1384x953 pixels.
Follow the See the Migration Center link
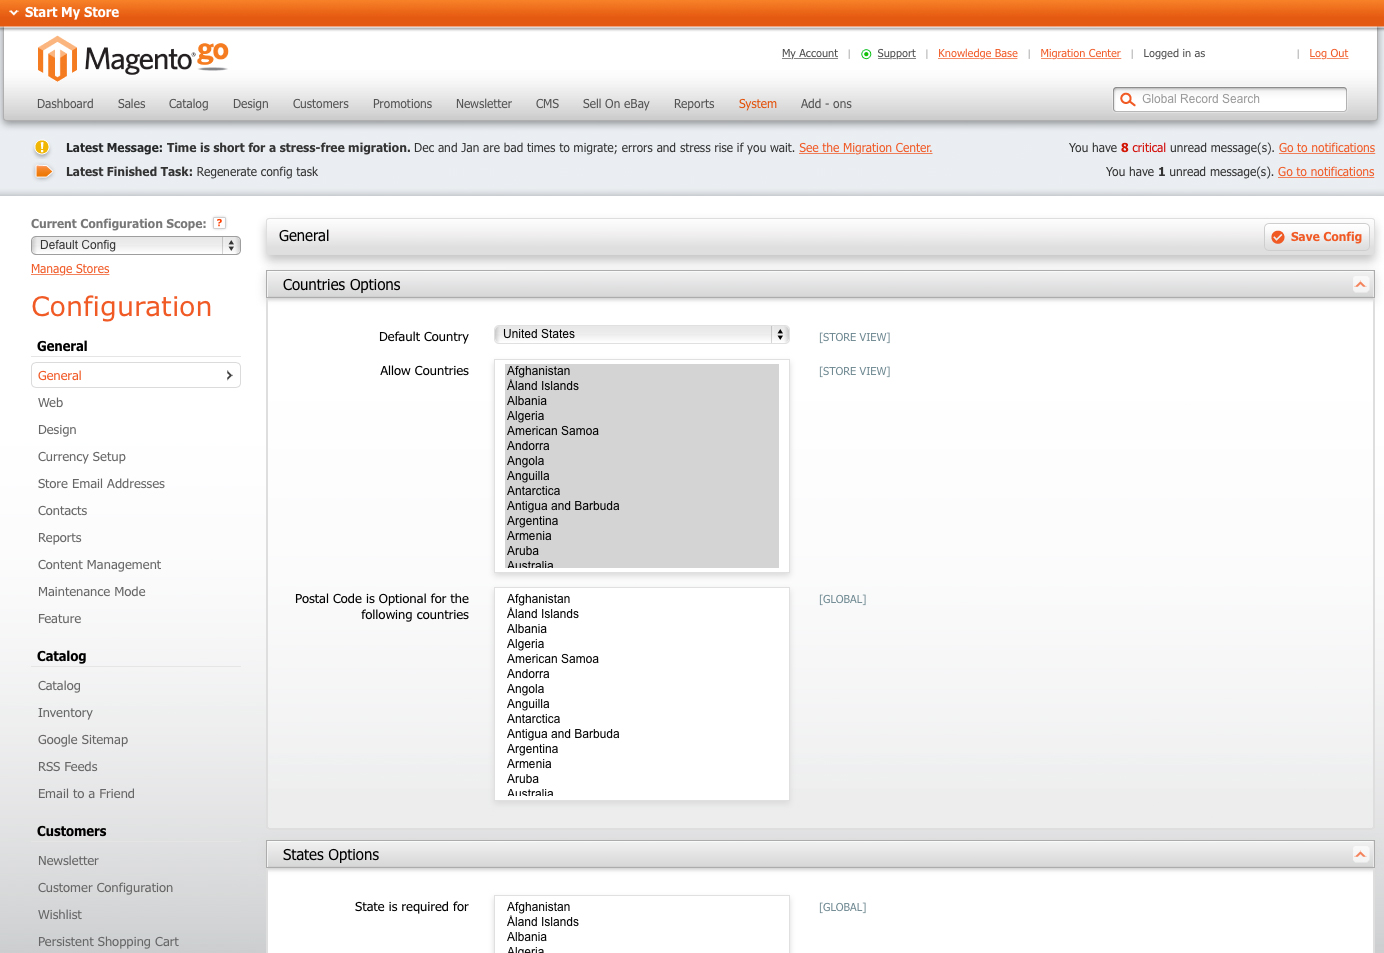[x=866, y=148]
